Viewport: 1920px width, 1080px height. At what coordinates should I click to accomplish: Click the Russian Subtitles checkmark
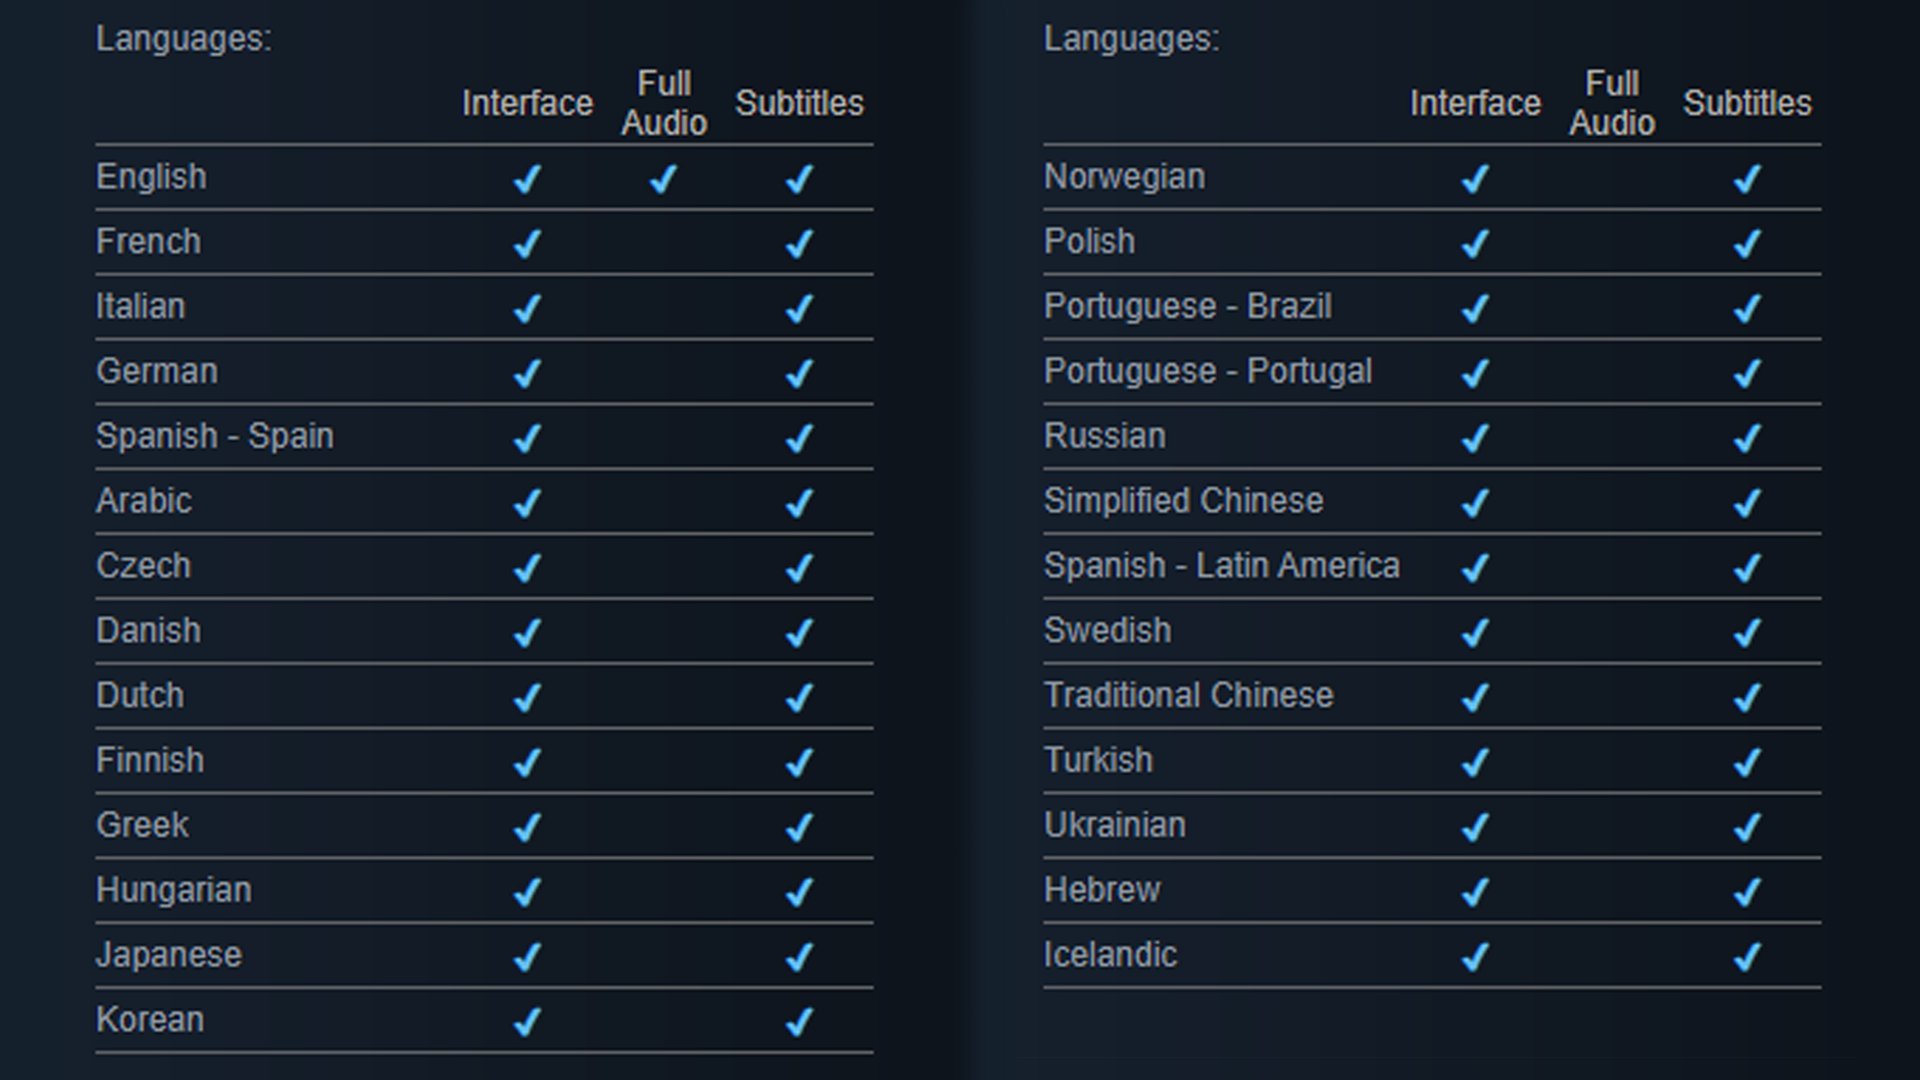click(x=1746, y=438)
